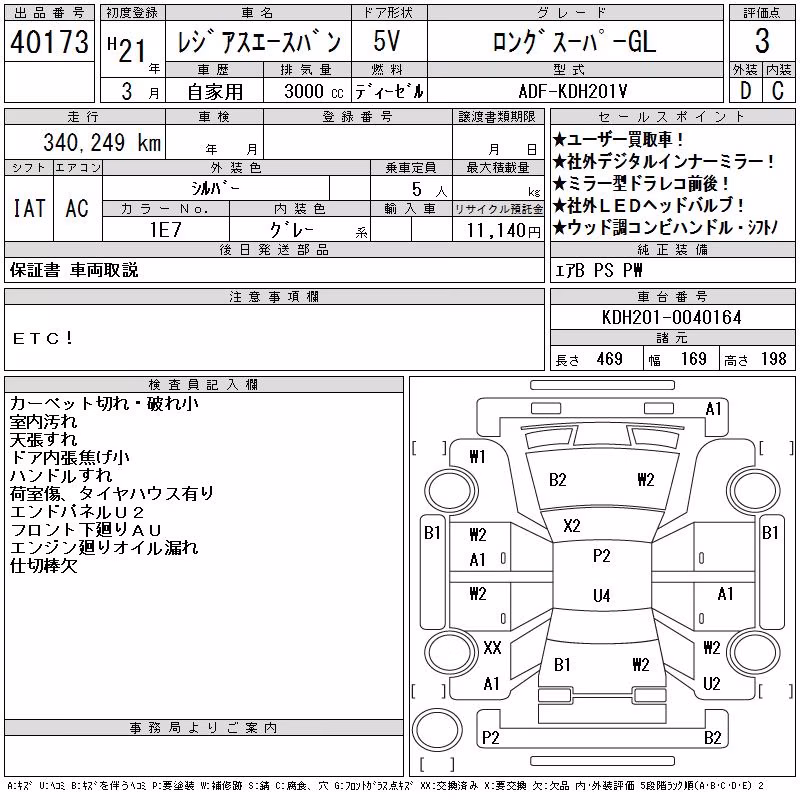
Task: Click the 車台番号 header label
Action: 672,296
